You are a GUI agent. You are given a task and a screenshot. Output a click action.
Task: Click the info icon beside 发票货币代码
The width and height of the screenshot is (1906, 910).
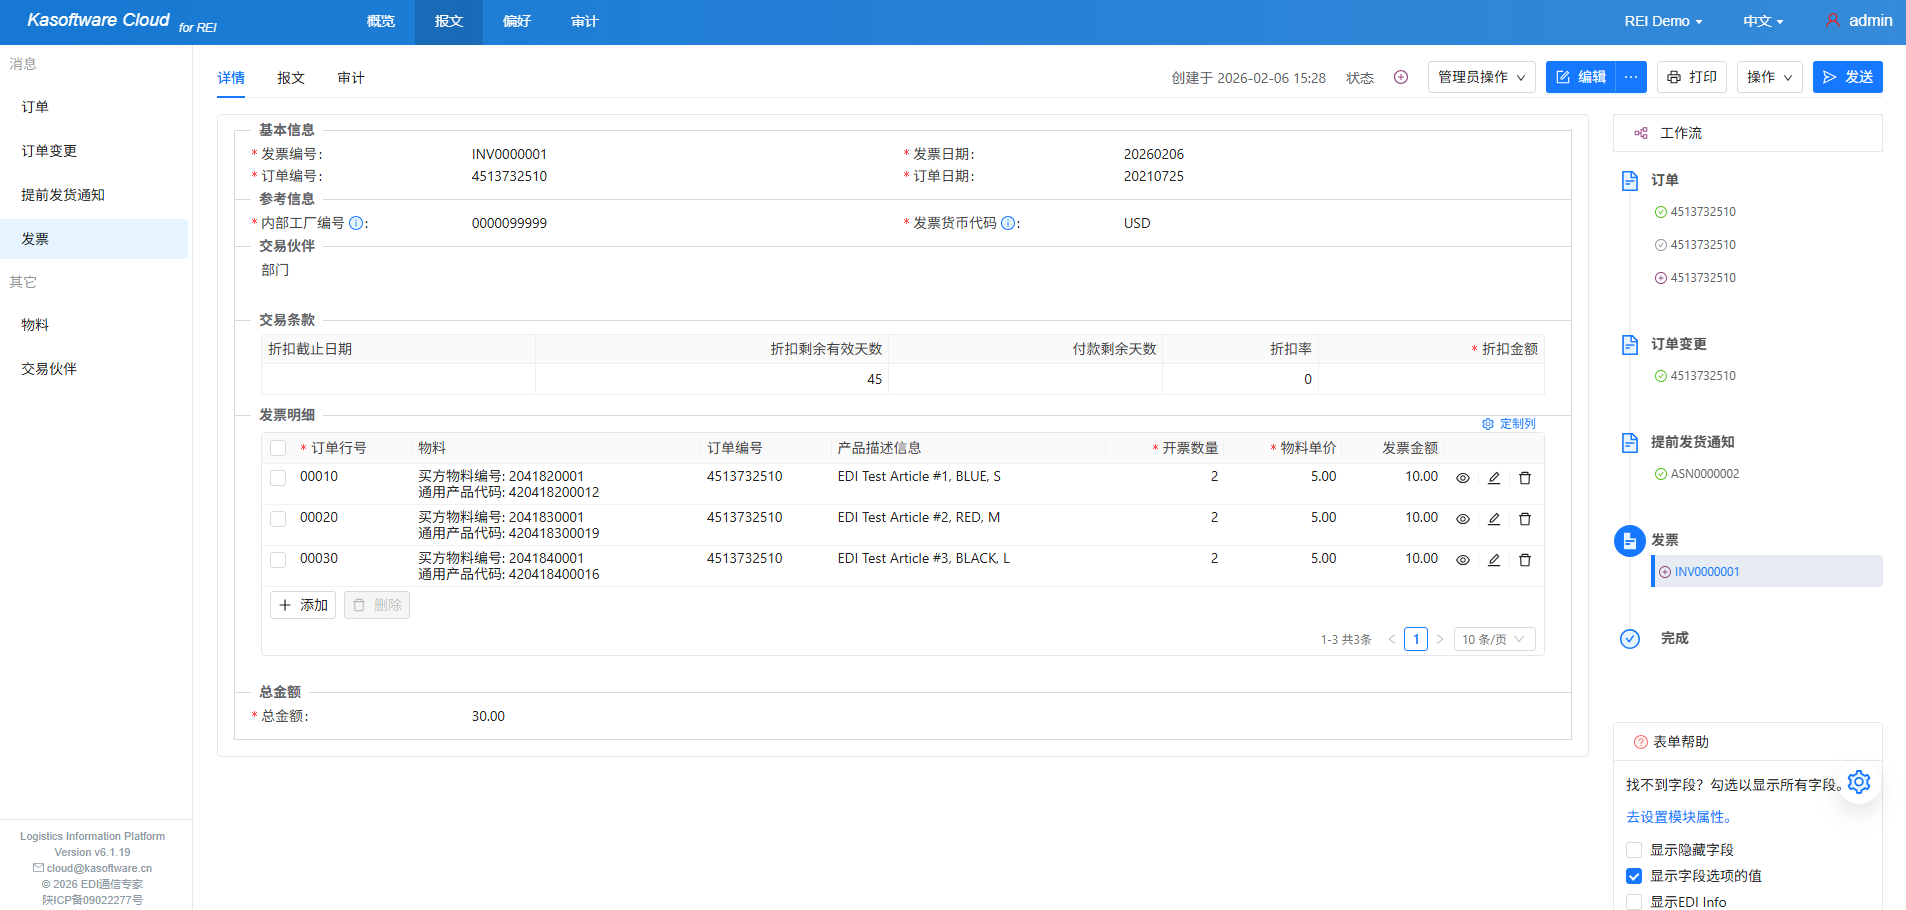click(x=1007, y=223)
